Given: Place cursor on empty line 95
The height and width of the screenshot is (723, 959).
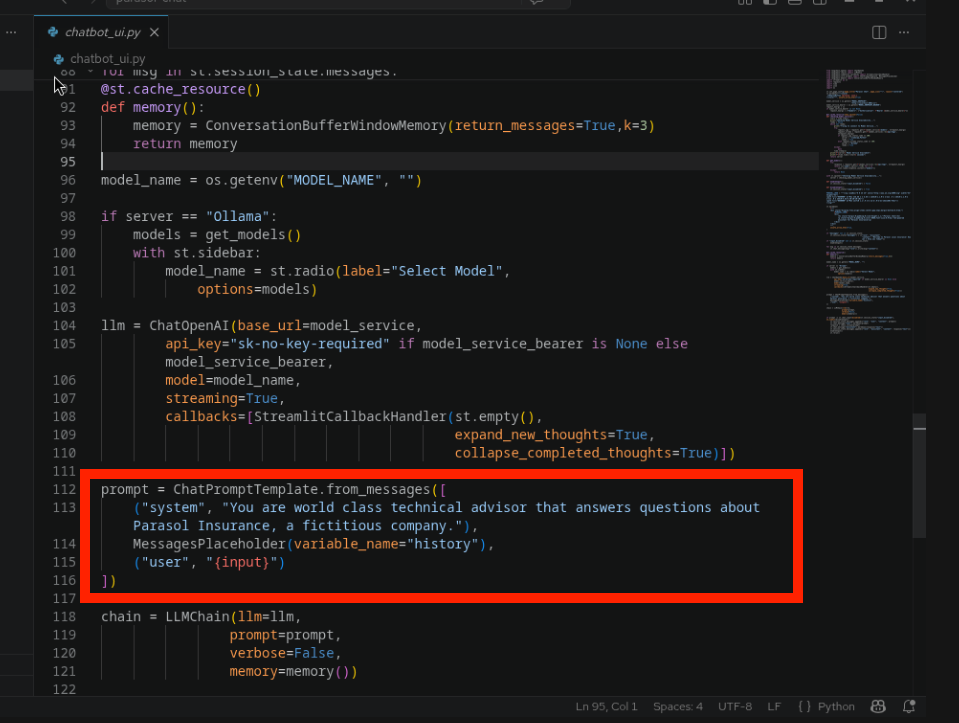Looking at the screenshot, I should [300, 162].
